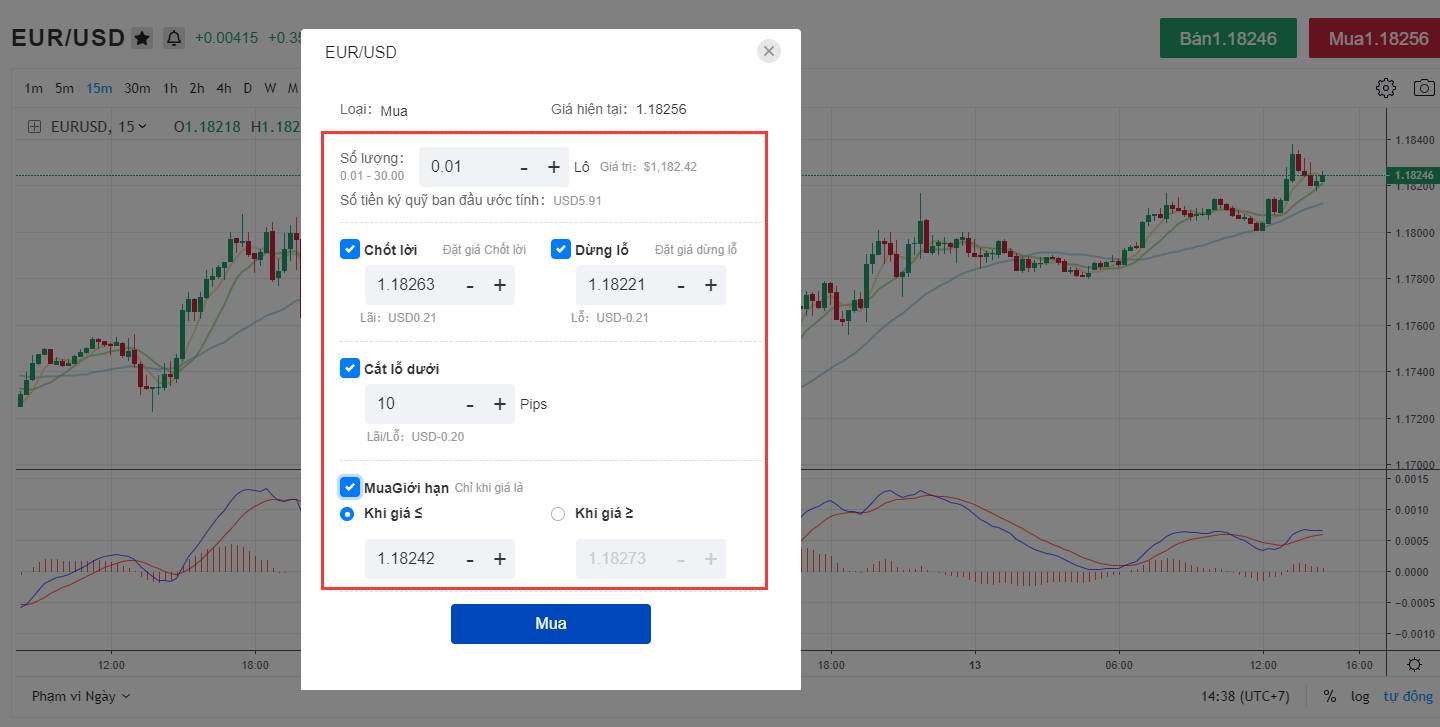This screenshot has height=727, width=1440.
Task: Increase the Chốt lời price
Action: 500,285
